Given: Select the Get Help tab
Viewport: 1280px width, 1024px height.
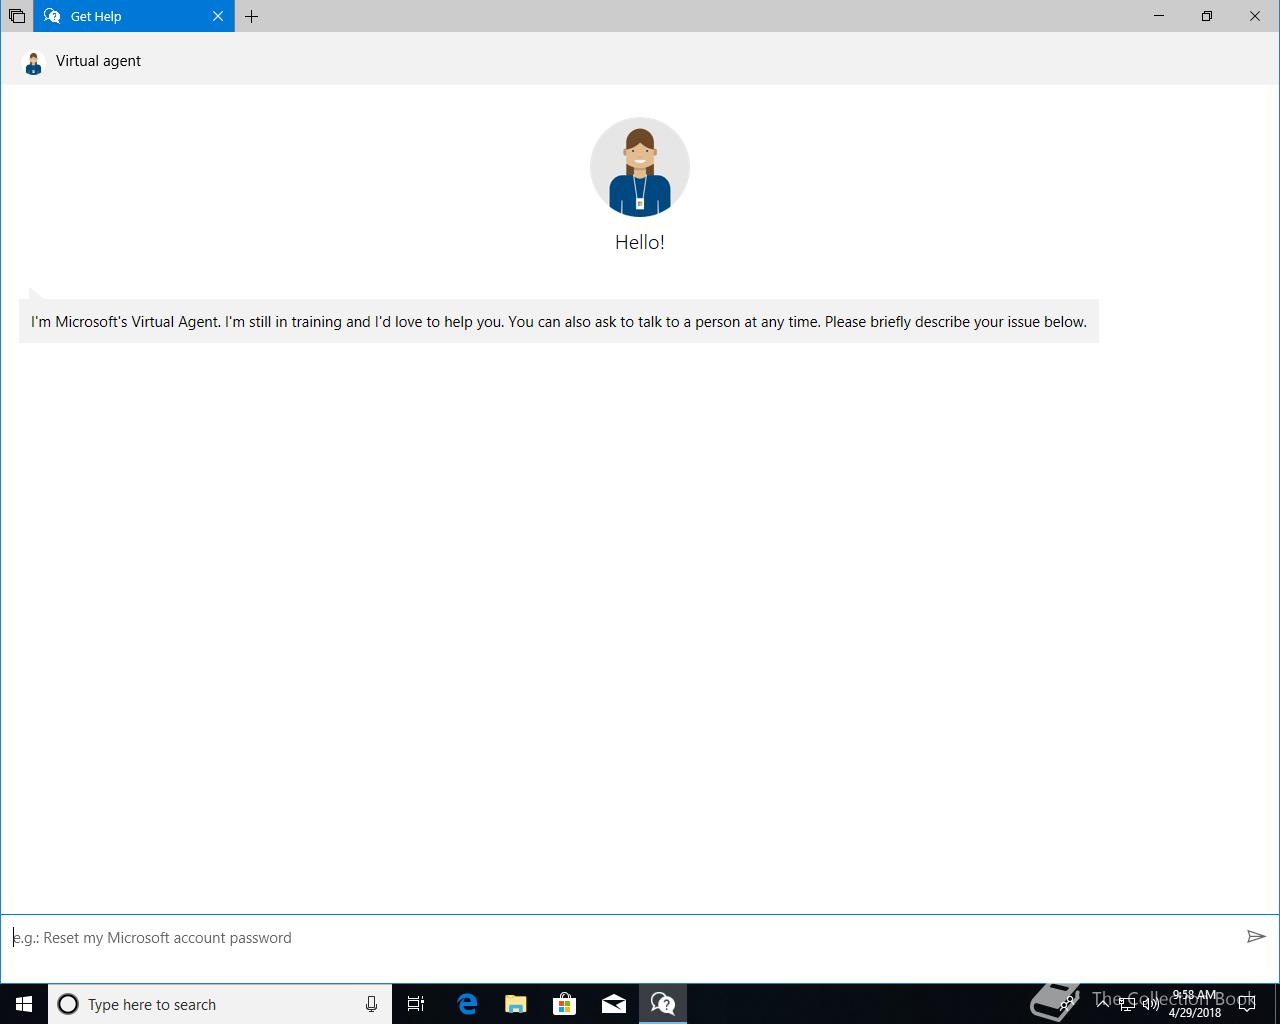Looking at the screenshot, I should [x=134, y=16].
